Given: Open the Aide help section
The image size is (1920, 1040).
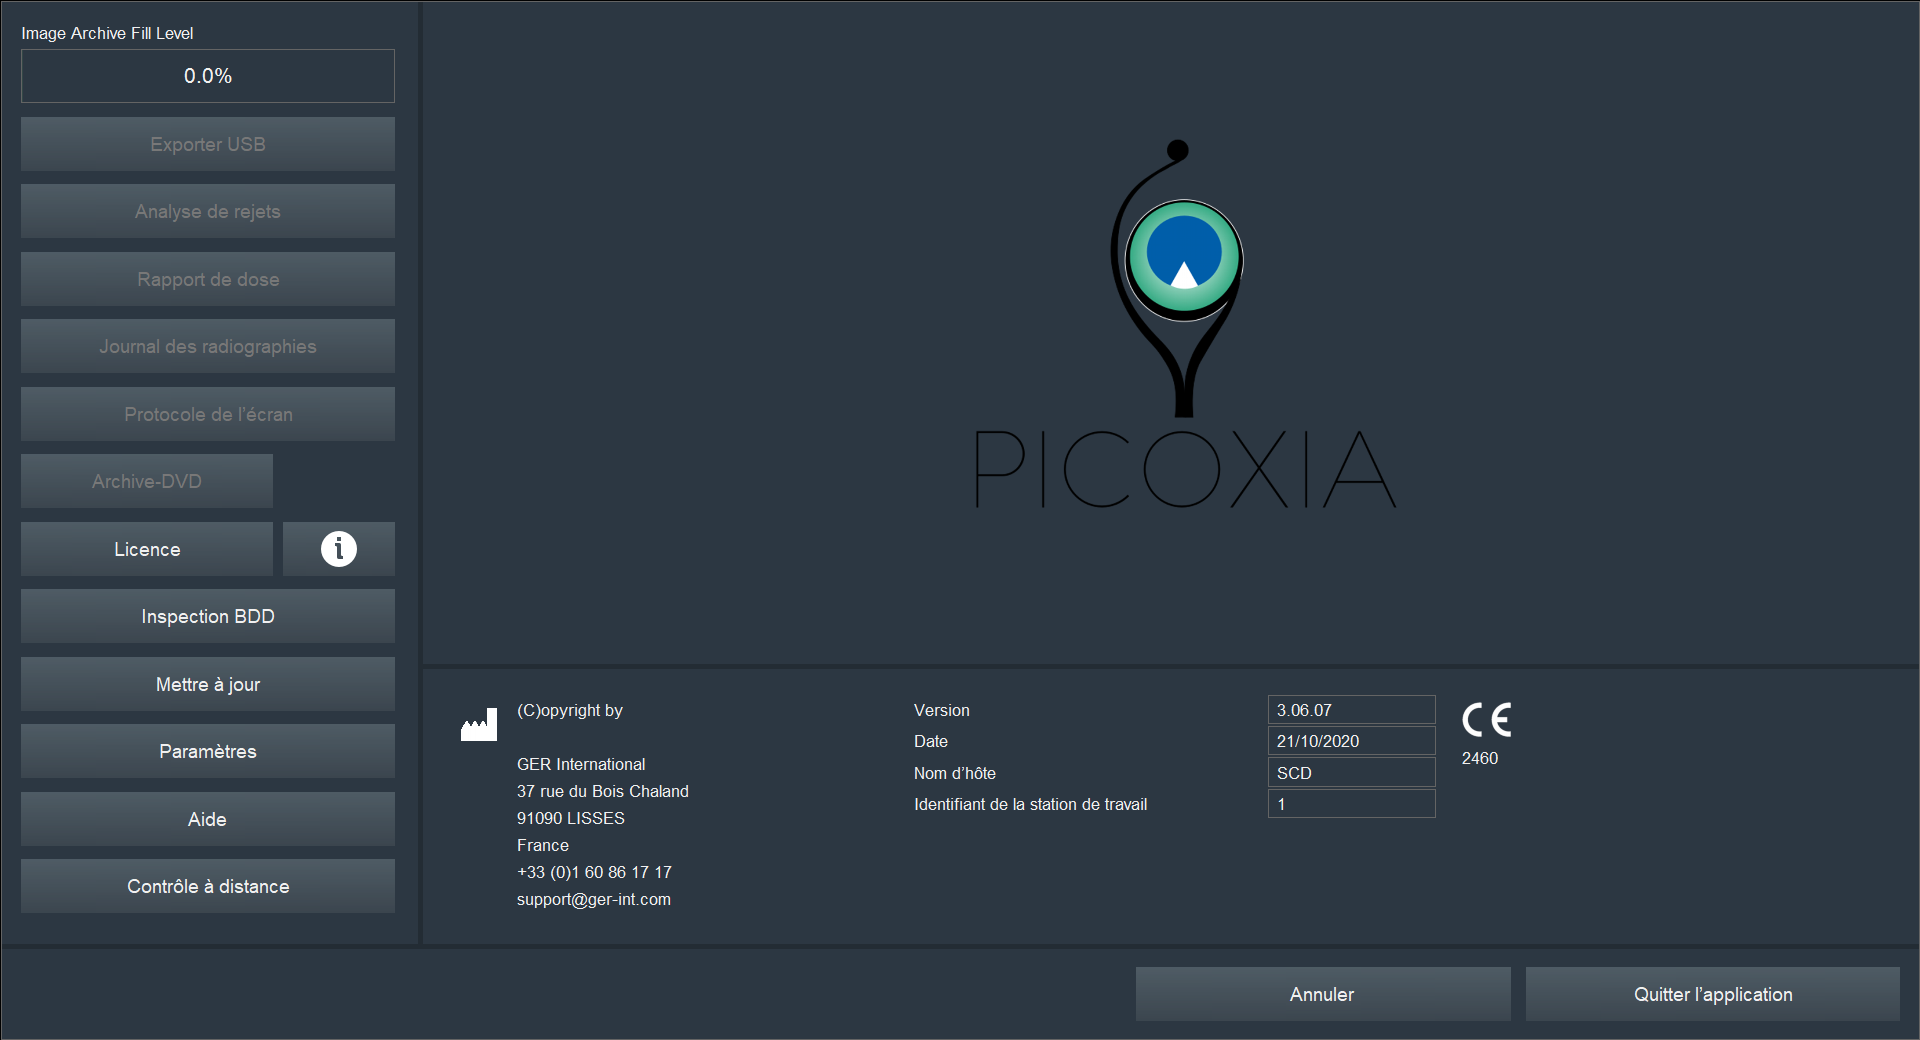Looking at the screenshot, I should click(208, 819).
